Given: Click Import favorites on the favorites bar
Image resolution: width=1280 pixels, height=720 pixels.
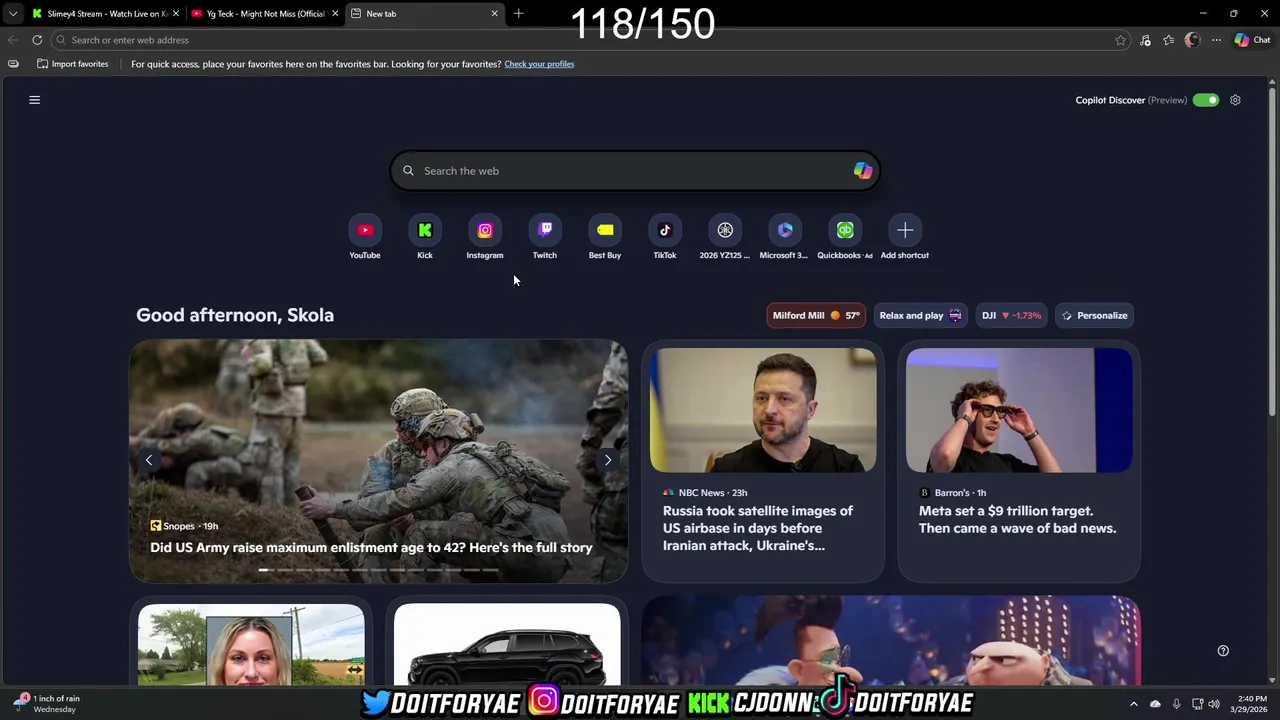Looking at the screenshot, I should click(72, 64).
